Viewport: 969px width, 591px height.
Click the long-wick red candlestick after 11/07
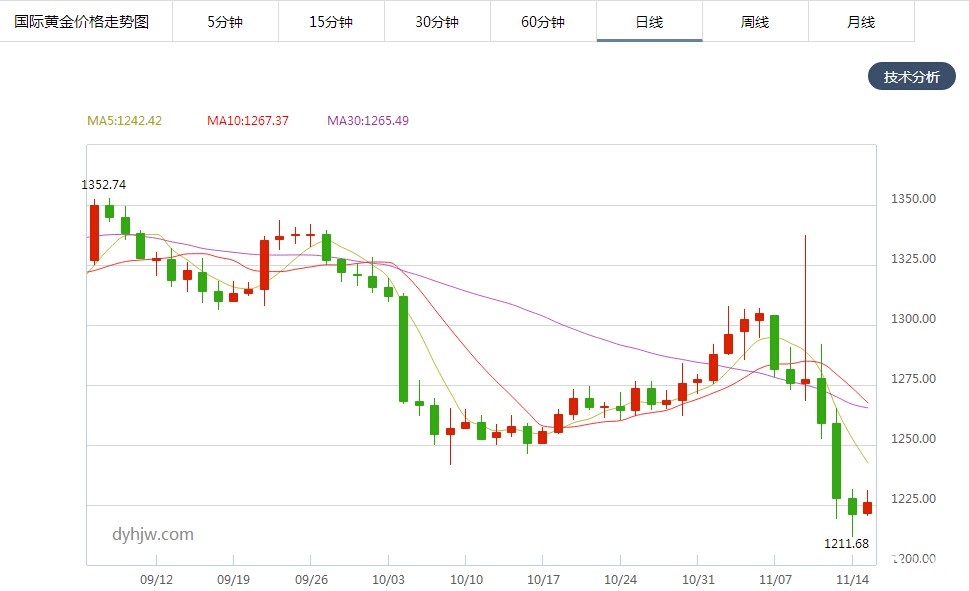point(805,381)
